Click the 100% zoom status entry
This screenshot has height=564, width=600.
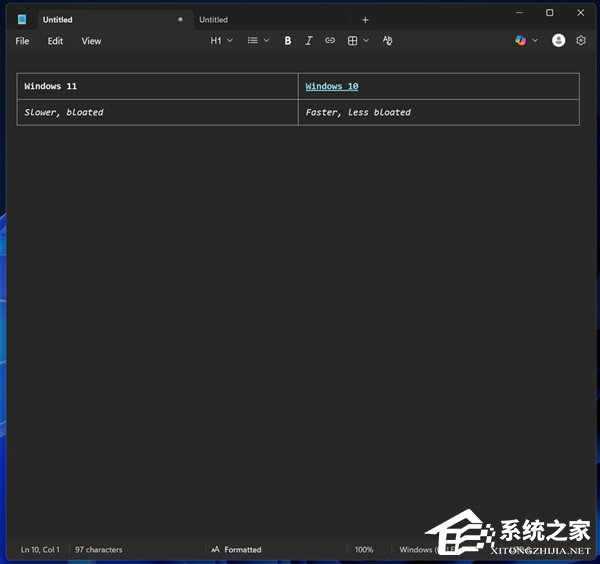pyautogui.click(x=364, y=550)
